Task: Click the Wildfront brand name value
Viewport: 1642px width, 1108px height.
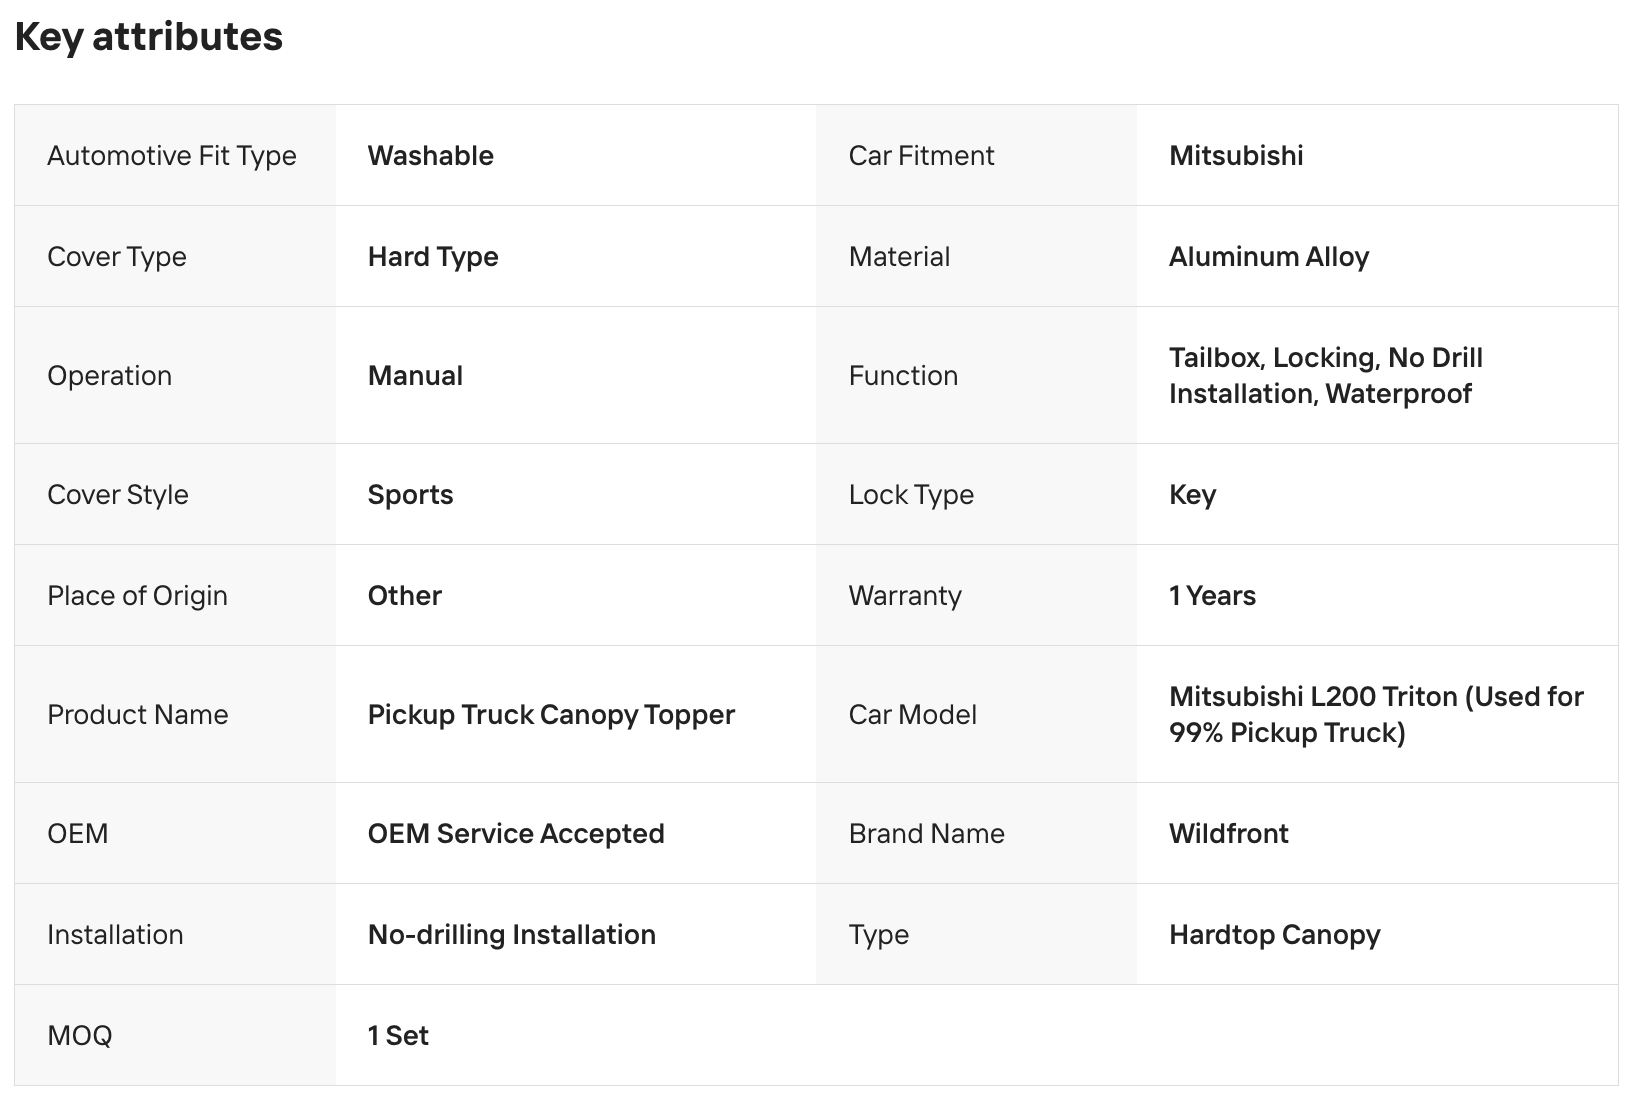Action: pyautogui.click(x=1228, y=834)
